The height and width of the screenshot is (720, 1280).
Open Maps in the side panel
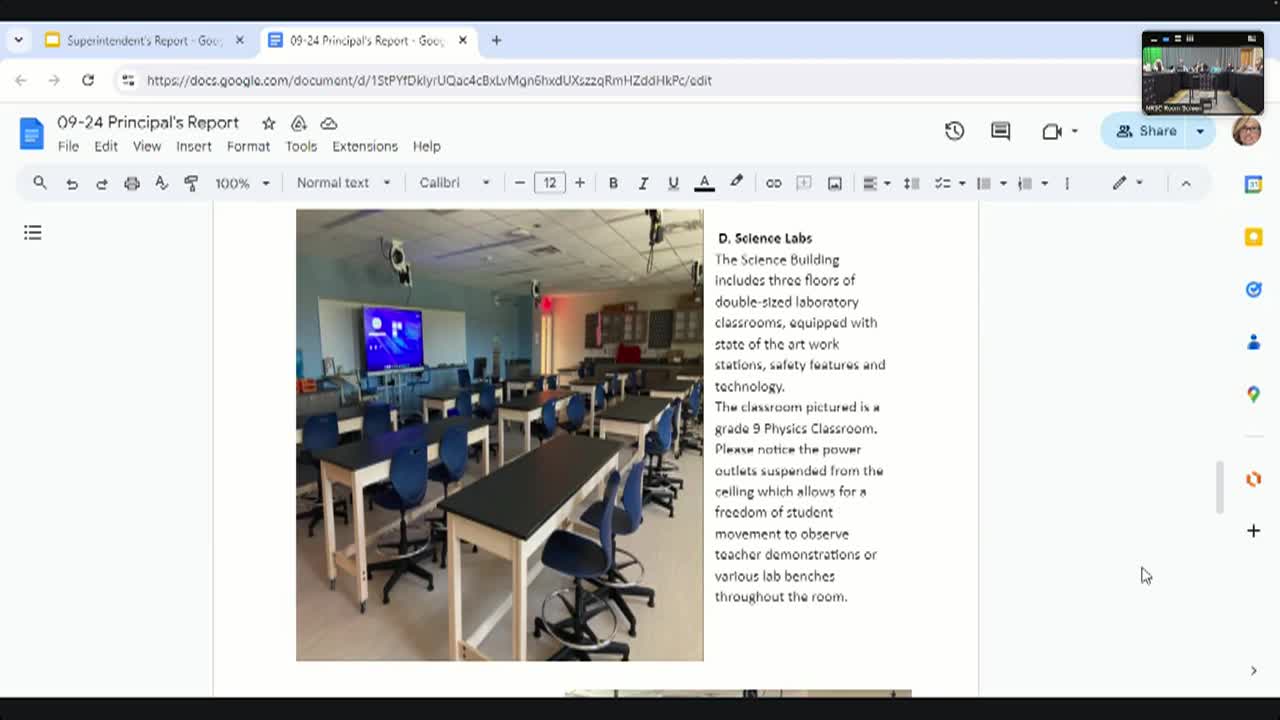point(1253,394)
